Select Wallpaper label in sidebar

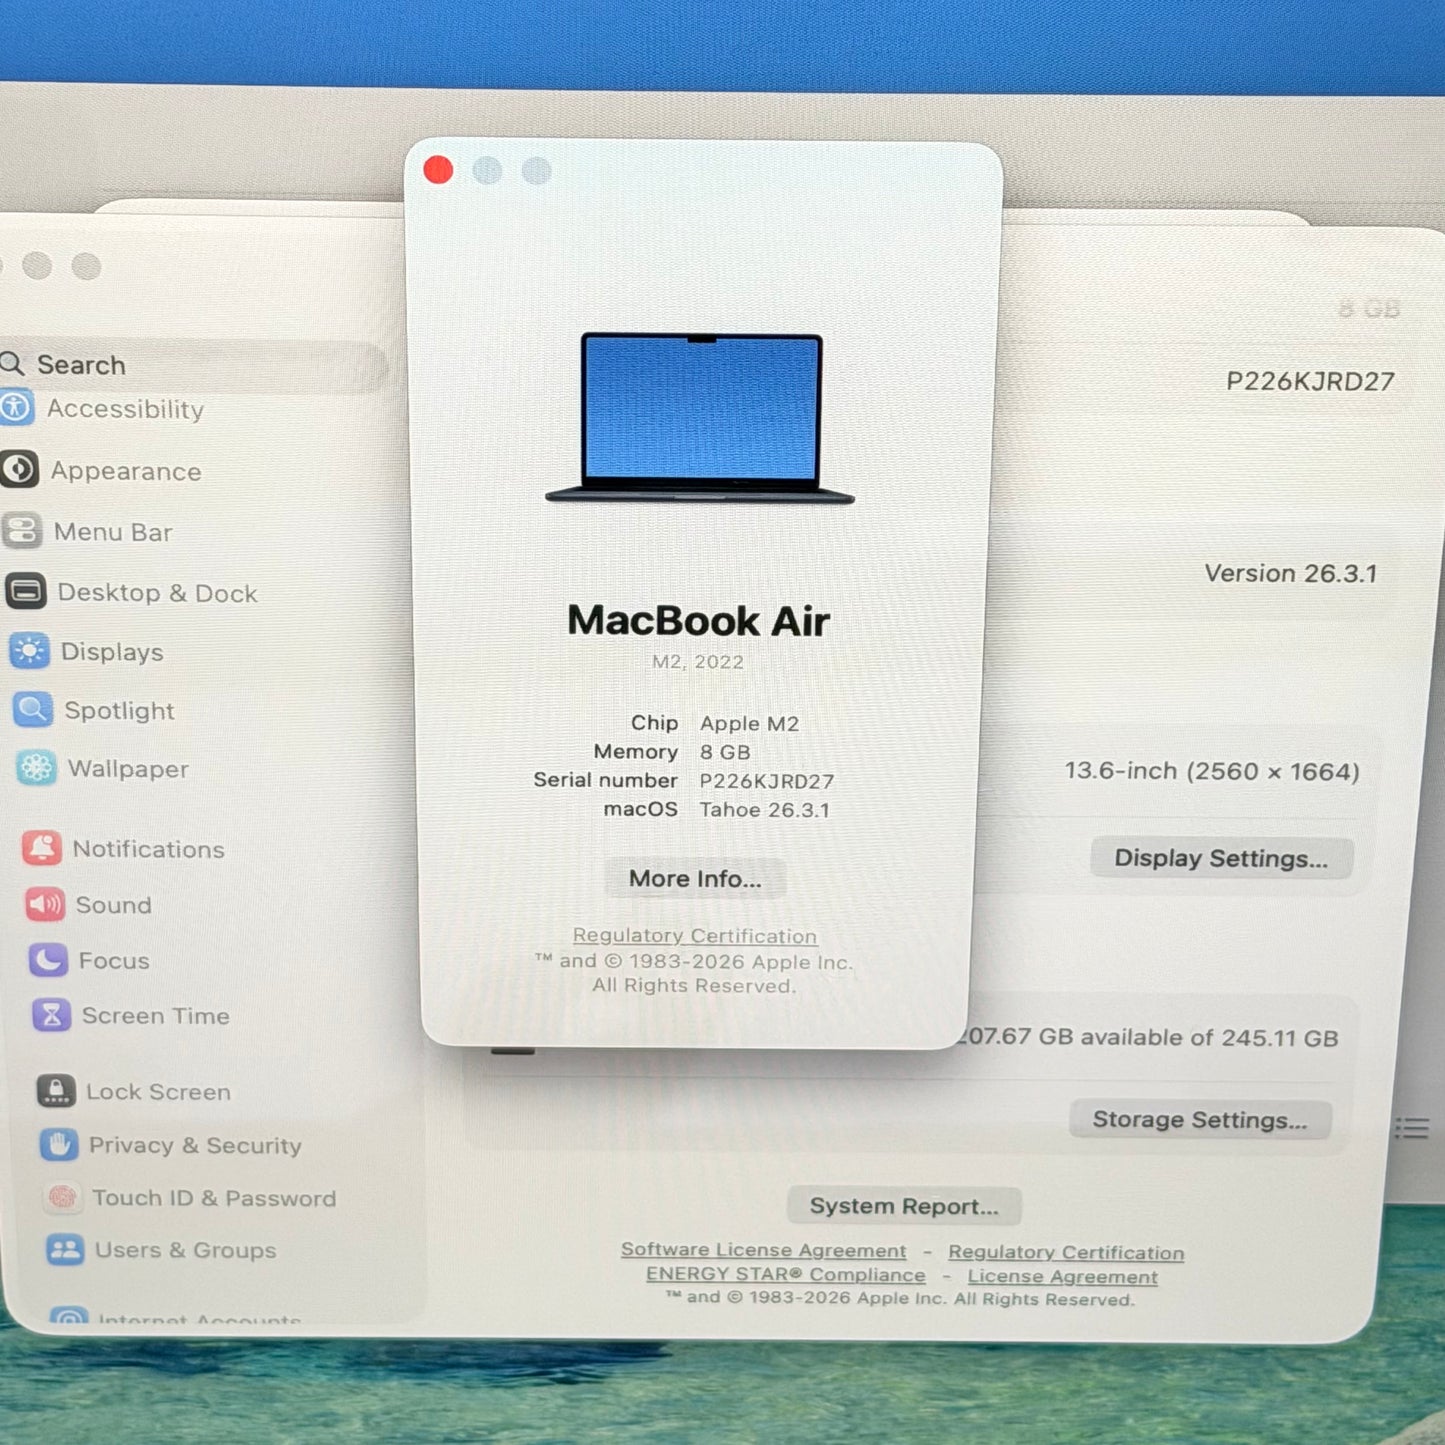129,769
